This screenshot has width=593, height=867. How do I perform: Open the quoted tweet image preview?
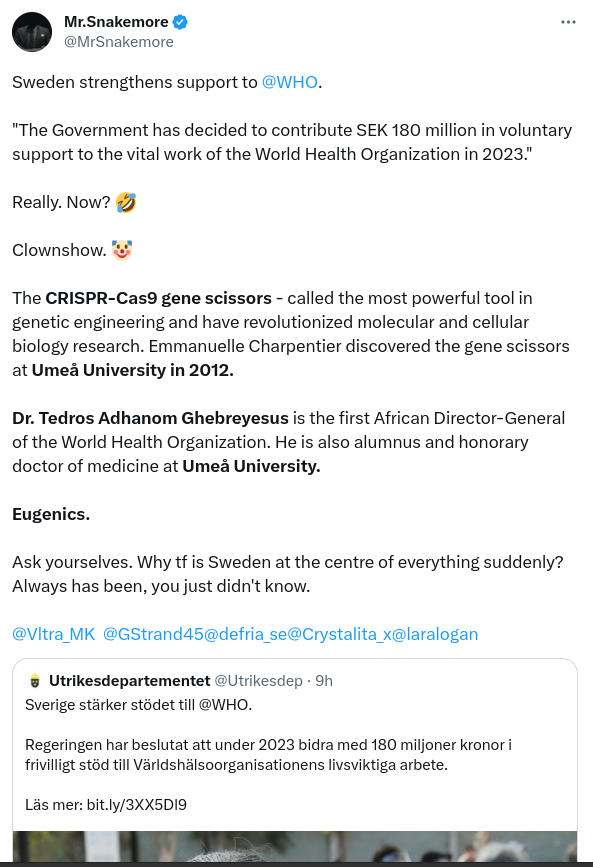click(295, 846)
